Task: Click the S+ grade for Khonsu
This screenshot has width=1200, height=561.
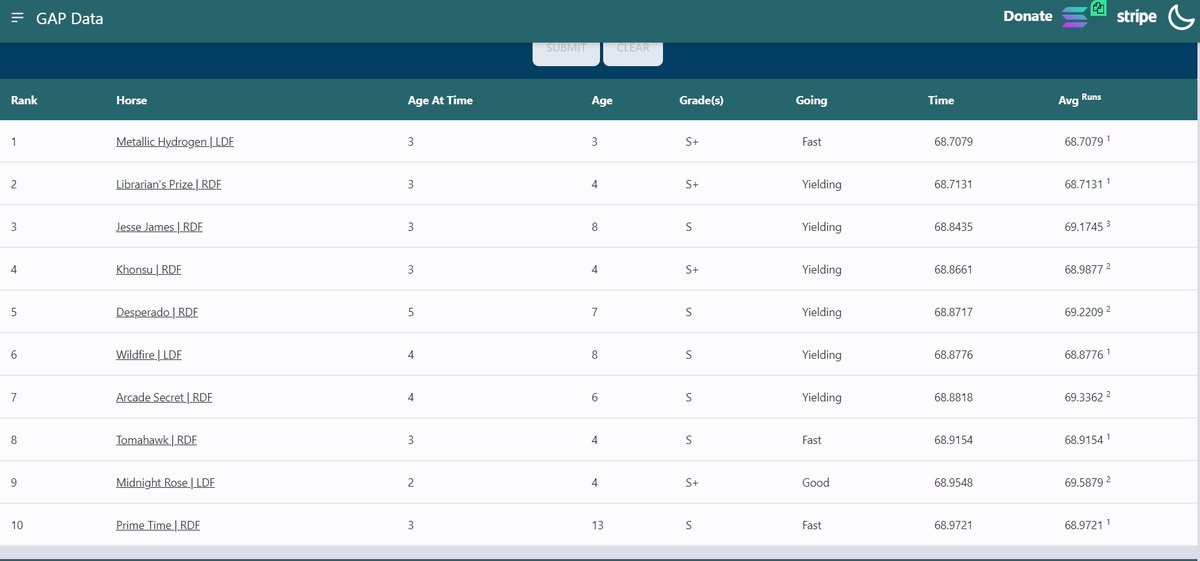Action: (x=692, y=270)
